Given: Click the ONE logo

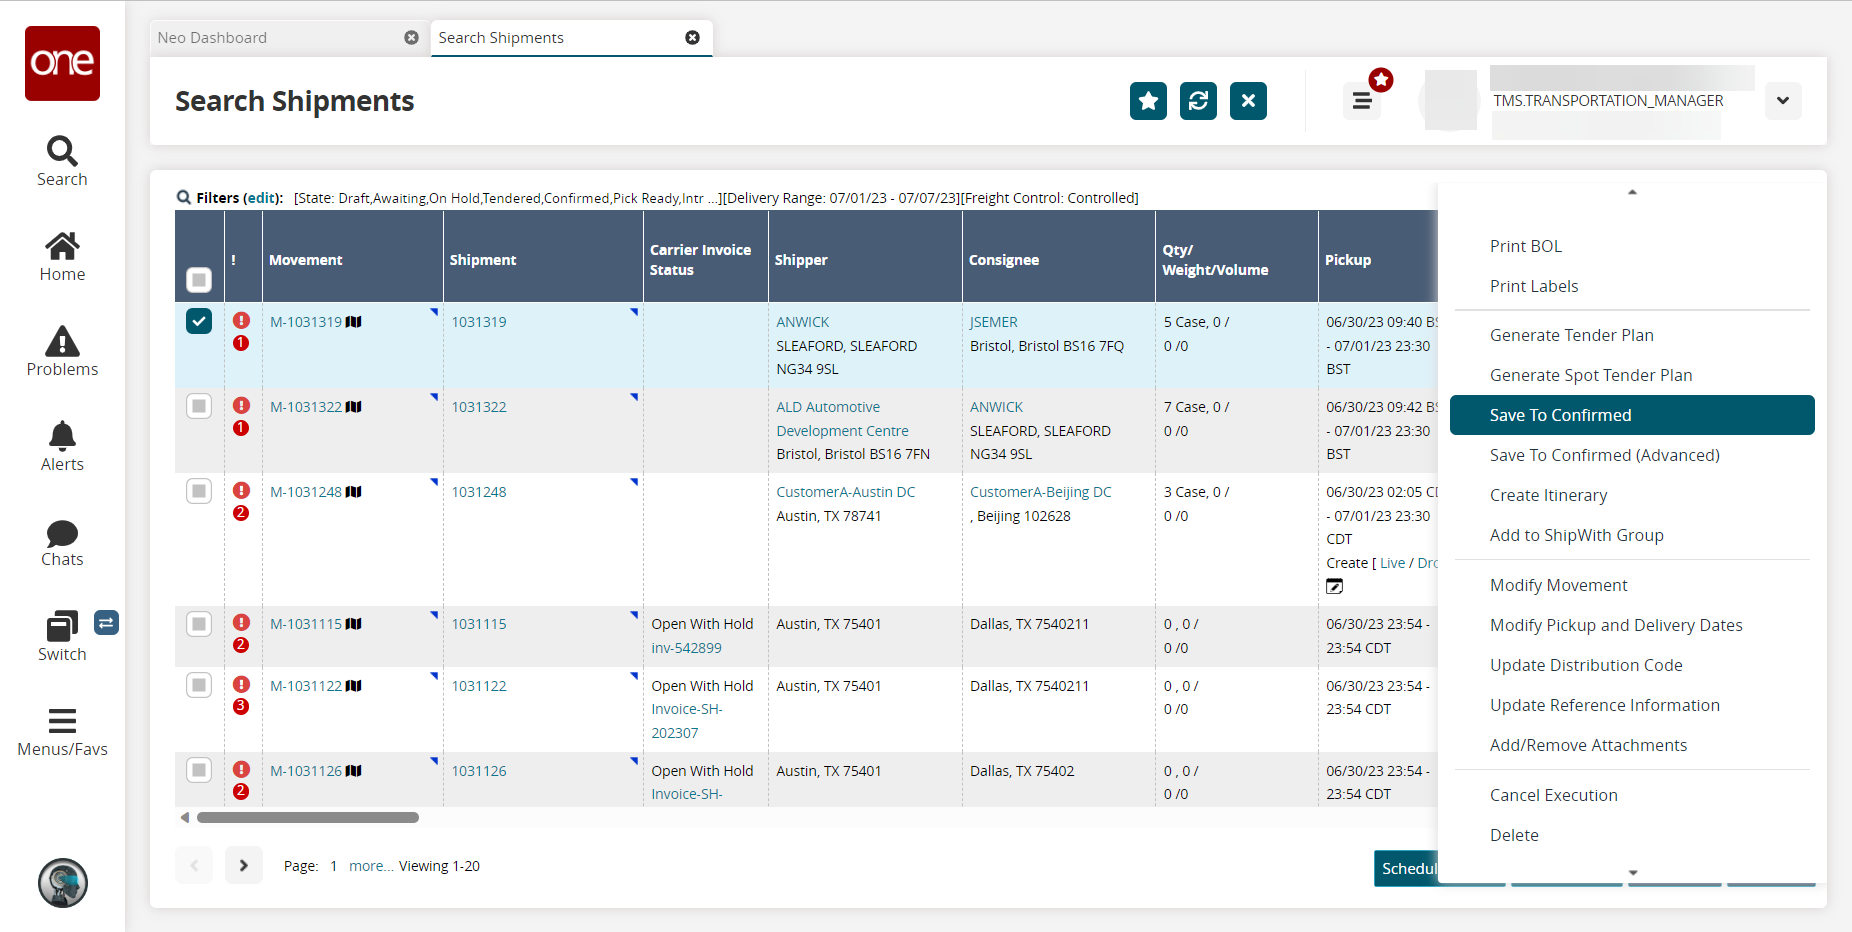Looking at the screenshot, I should 62,63.
